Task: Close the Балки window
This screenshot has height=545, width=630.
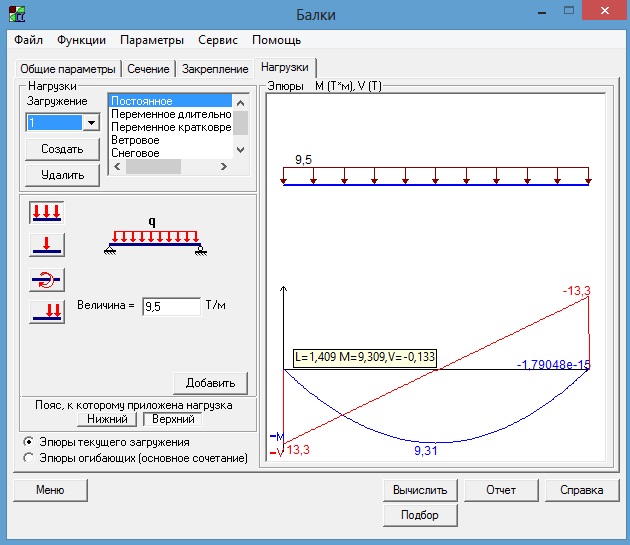Action: pos(605,11)
